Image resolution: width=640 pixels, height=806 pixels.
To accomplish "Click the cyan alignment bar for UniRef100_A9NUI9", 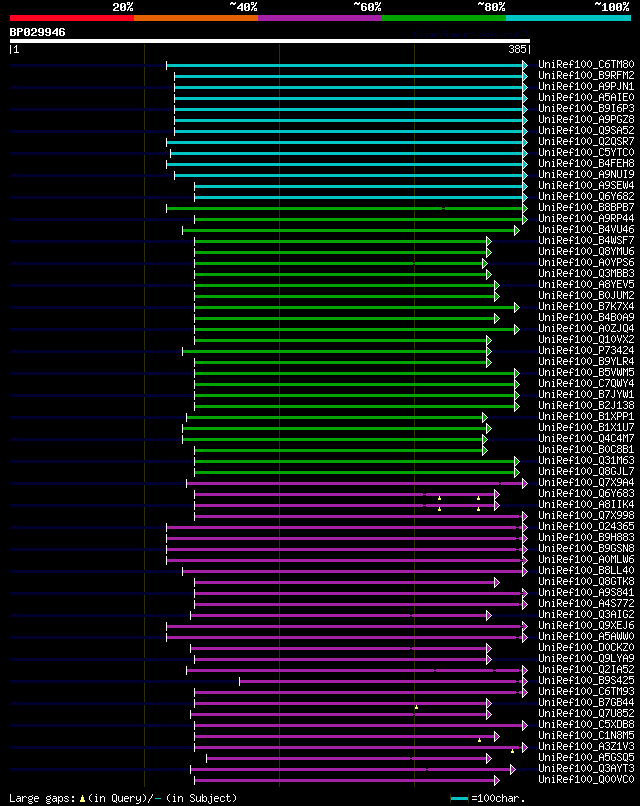I will (349, 175).
